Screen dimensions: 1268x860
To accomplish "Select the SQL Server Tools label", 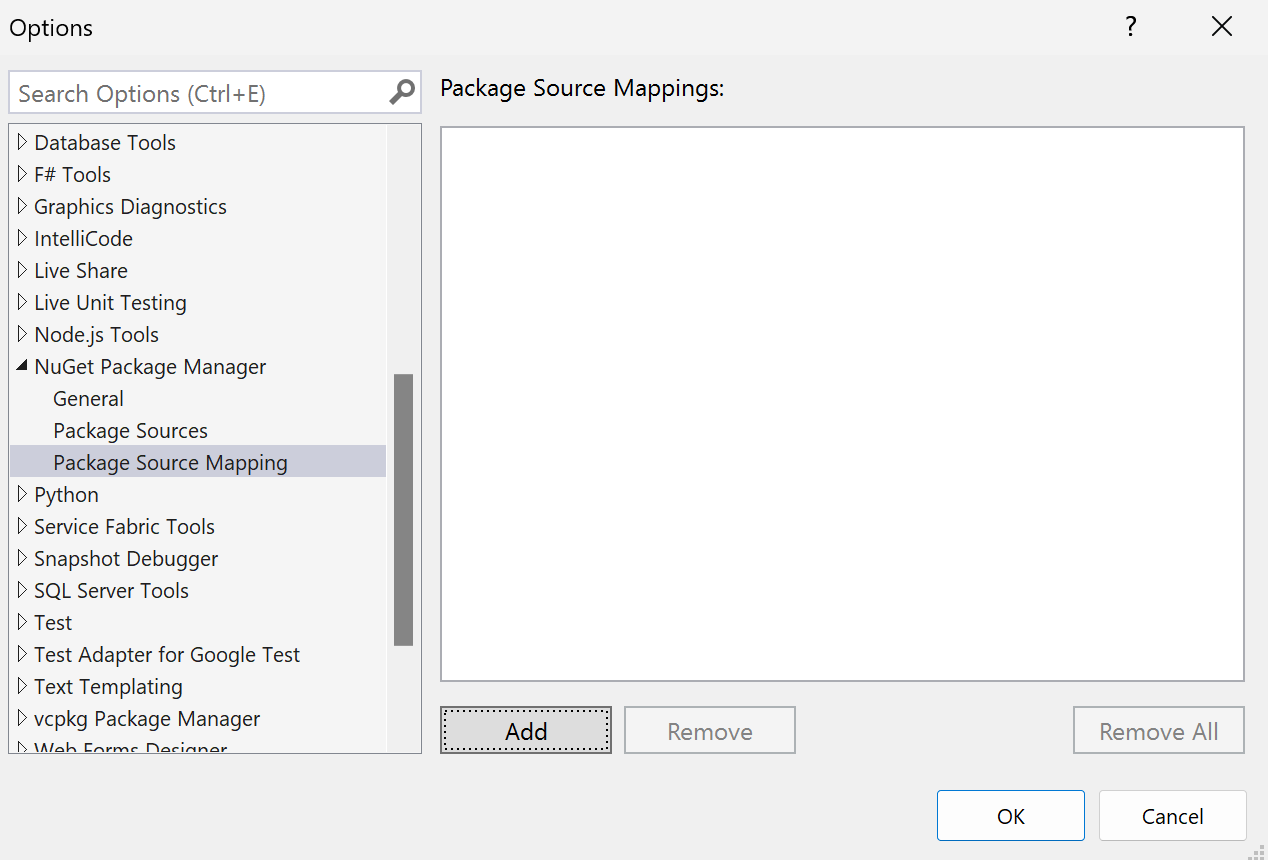I will 111,590.
